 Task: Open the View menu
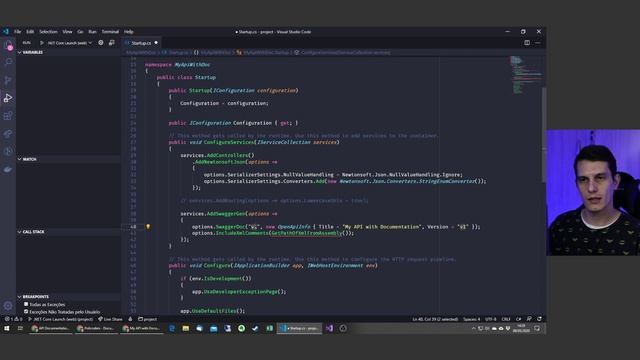tap(67, 31)
